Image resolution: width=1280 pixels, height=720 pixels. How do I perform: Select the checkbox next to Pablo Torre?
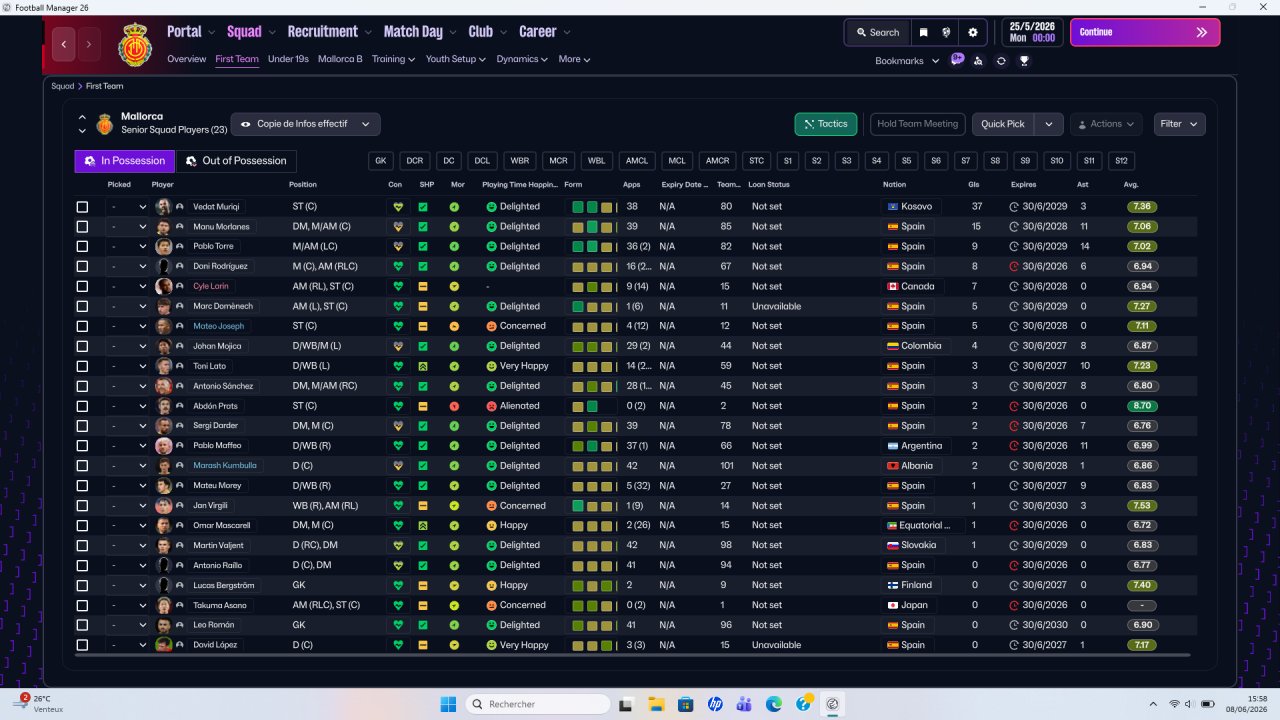(x=82, y=247)
